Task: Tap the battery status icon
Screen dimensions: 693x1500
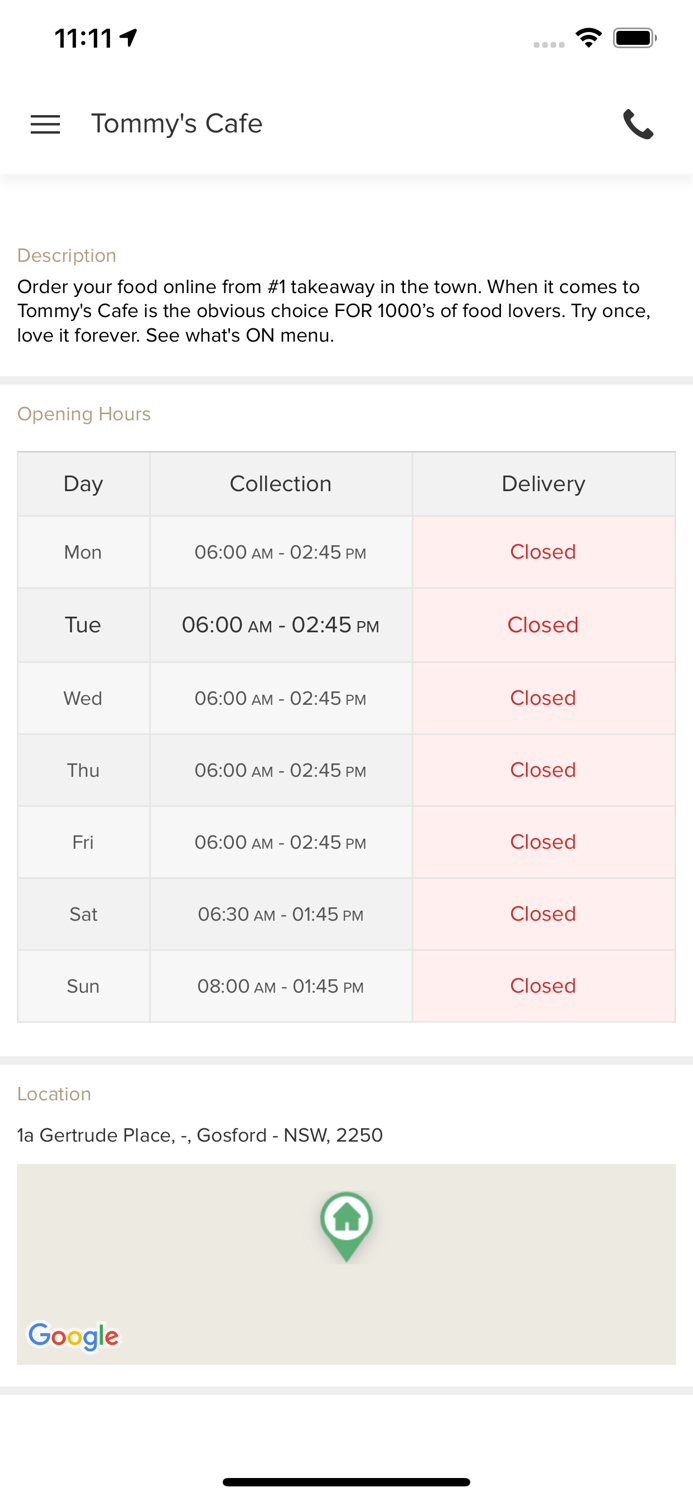Action: click(x=634, y=38)
